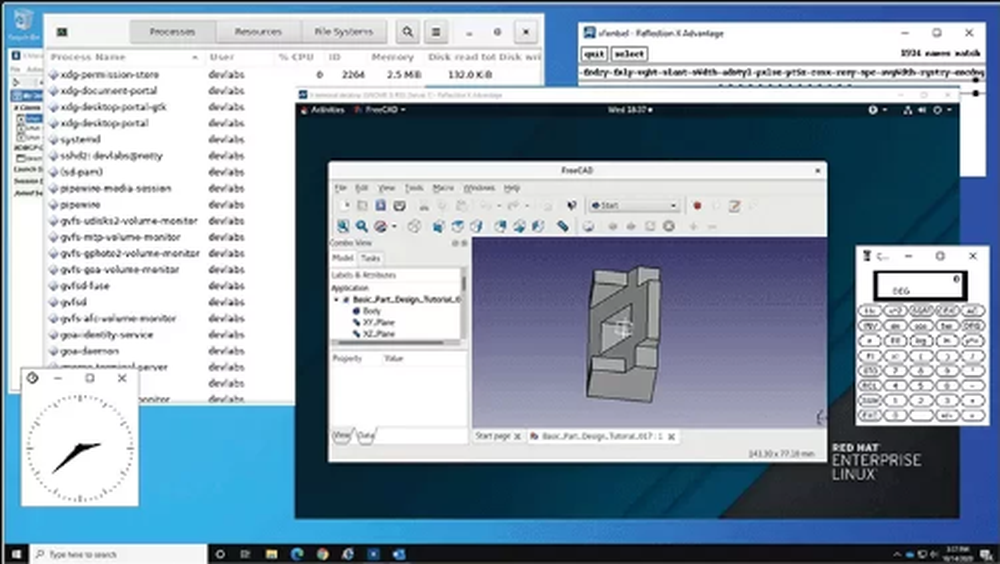The image size is (1000, 564).
Task: Click the select button in xfontsel window
Action: (629, 54)
